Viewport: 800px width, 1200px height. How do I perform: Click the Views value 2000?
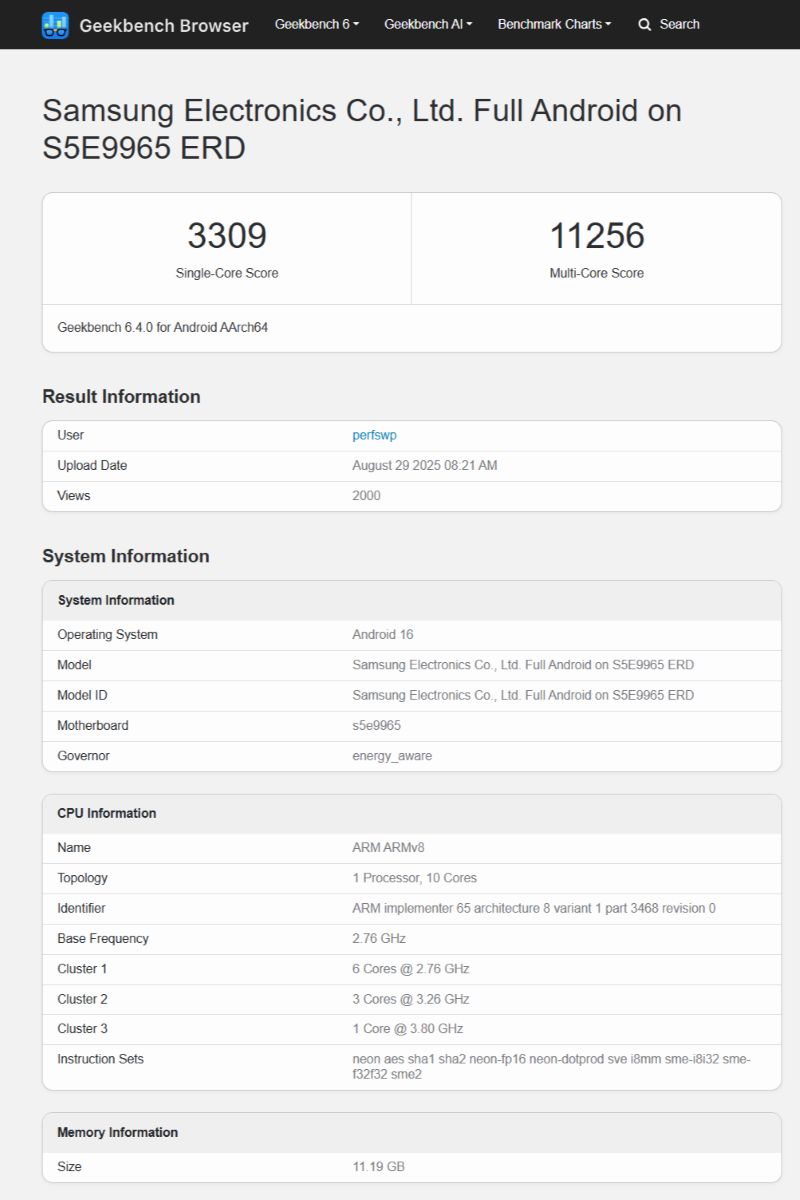click(x=367, y=495)
